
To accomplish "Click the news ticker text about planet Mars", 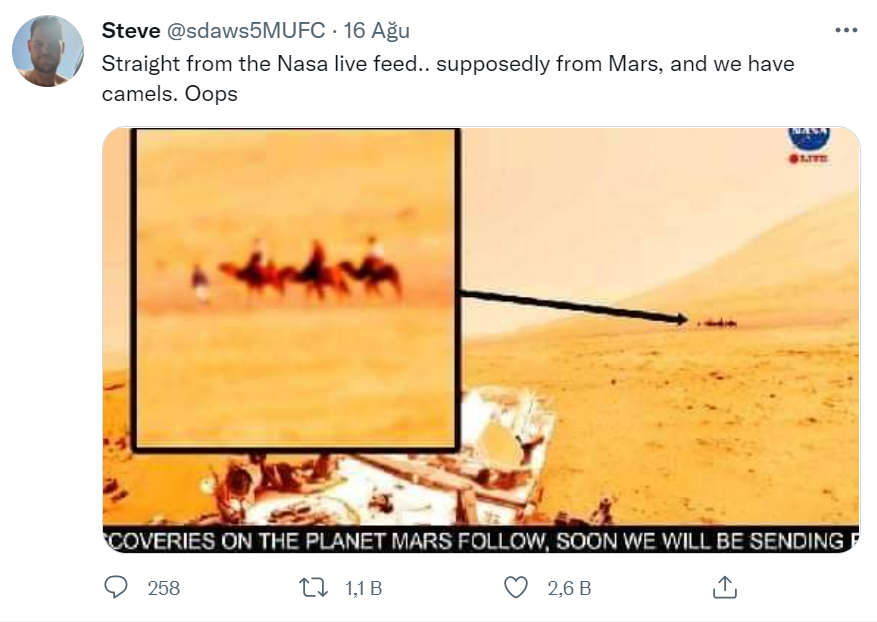I will 480,541.
